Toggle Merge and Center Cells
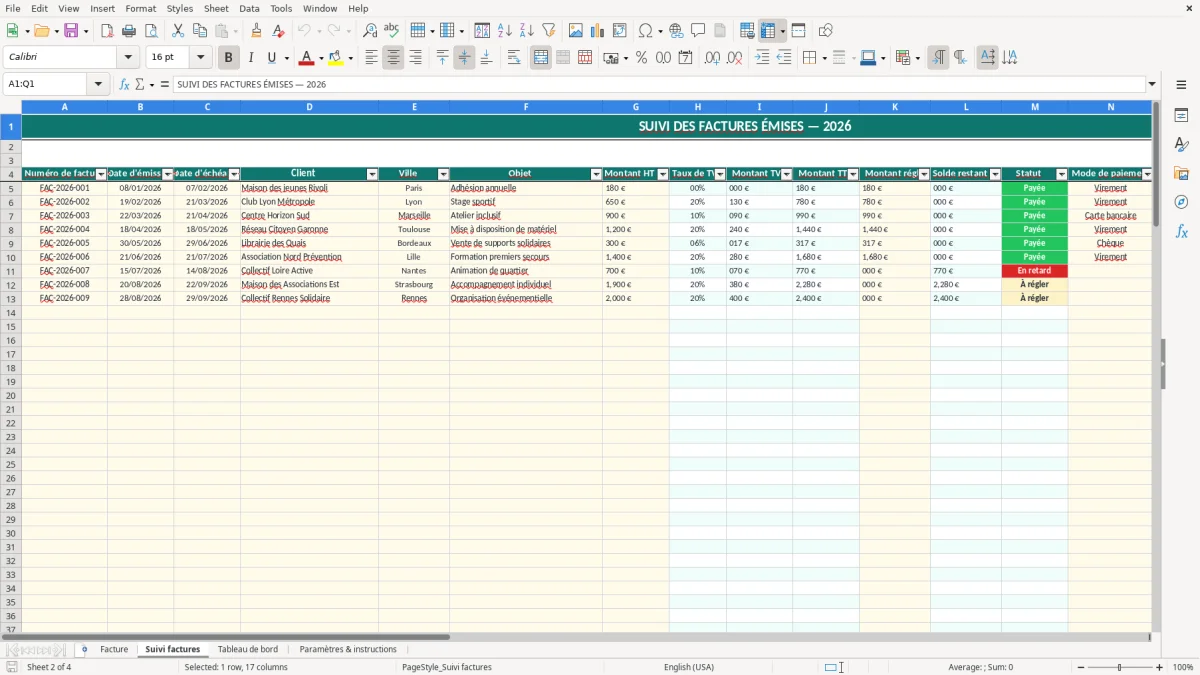 [x=541, y=58]
